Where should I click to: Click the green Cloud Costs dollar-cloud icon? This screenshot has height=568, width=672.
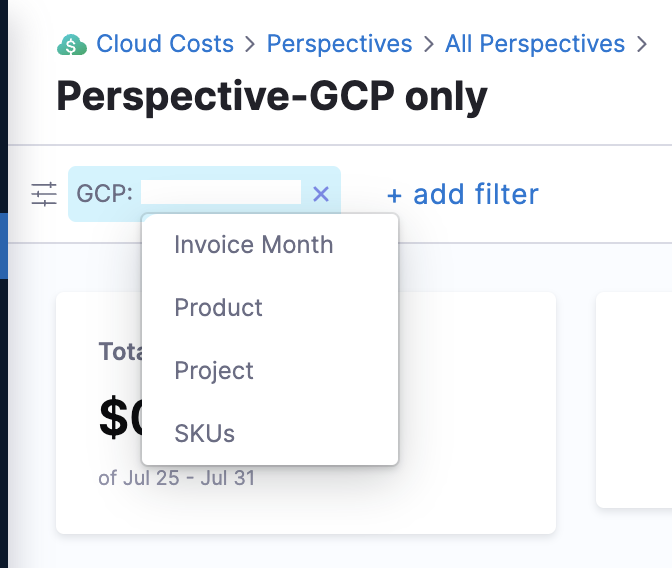(x=72, y=45)
